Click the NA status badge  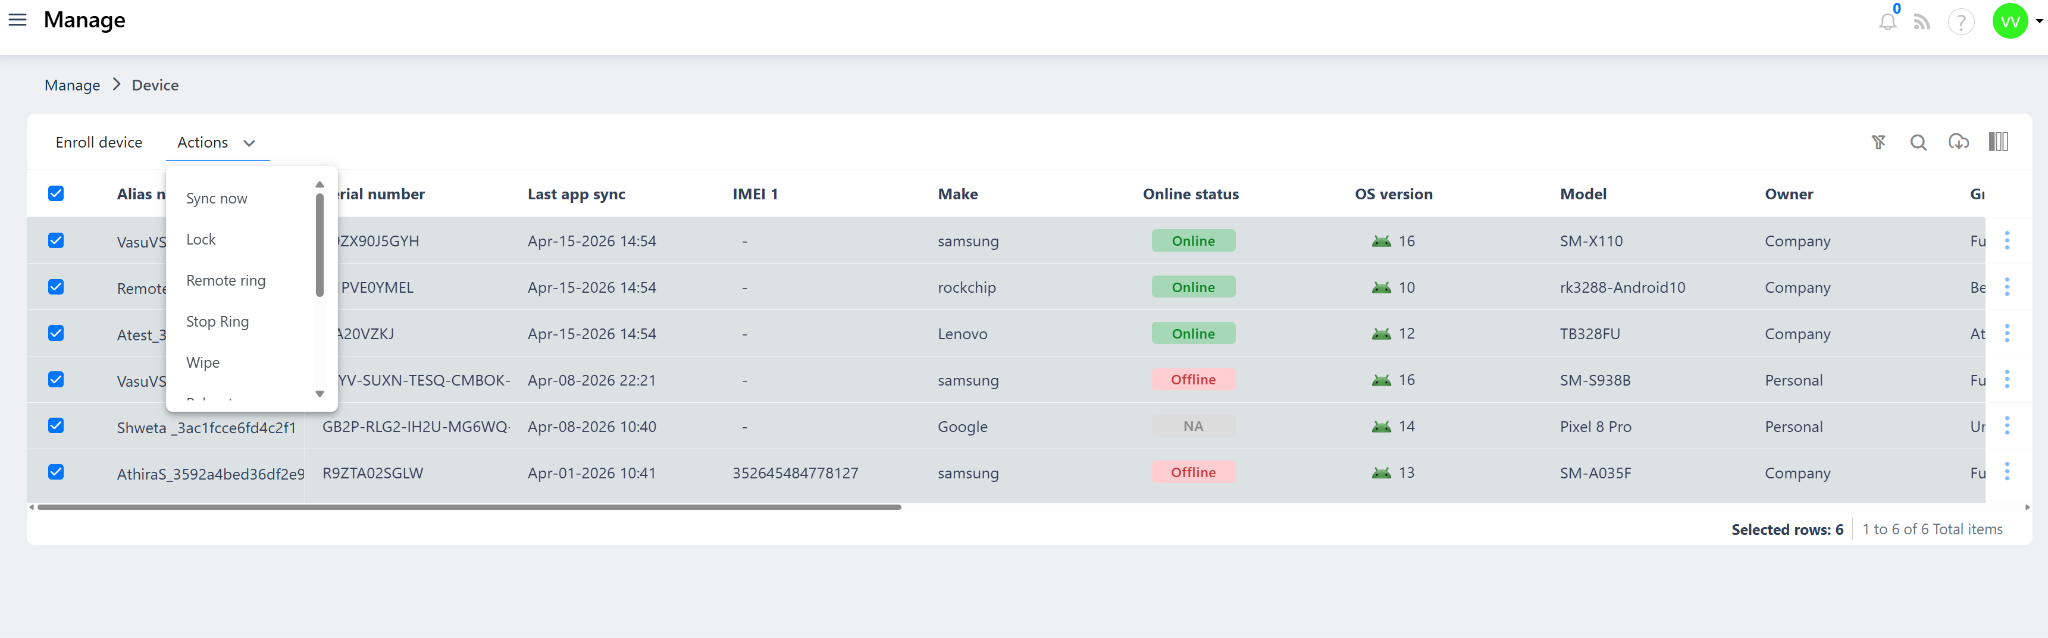click(x=1193, y=426)
